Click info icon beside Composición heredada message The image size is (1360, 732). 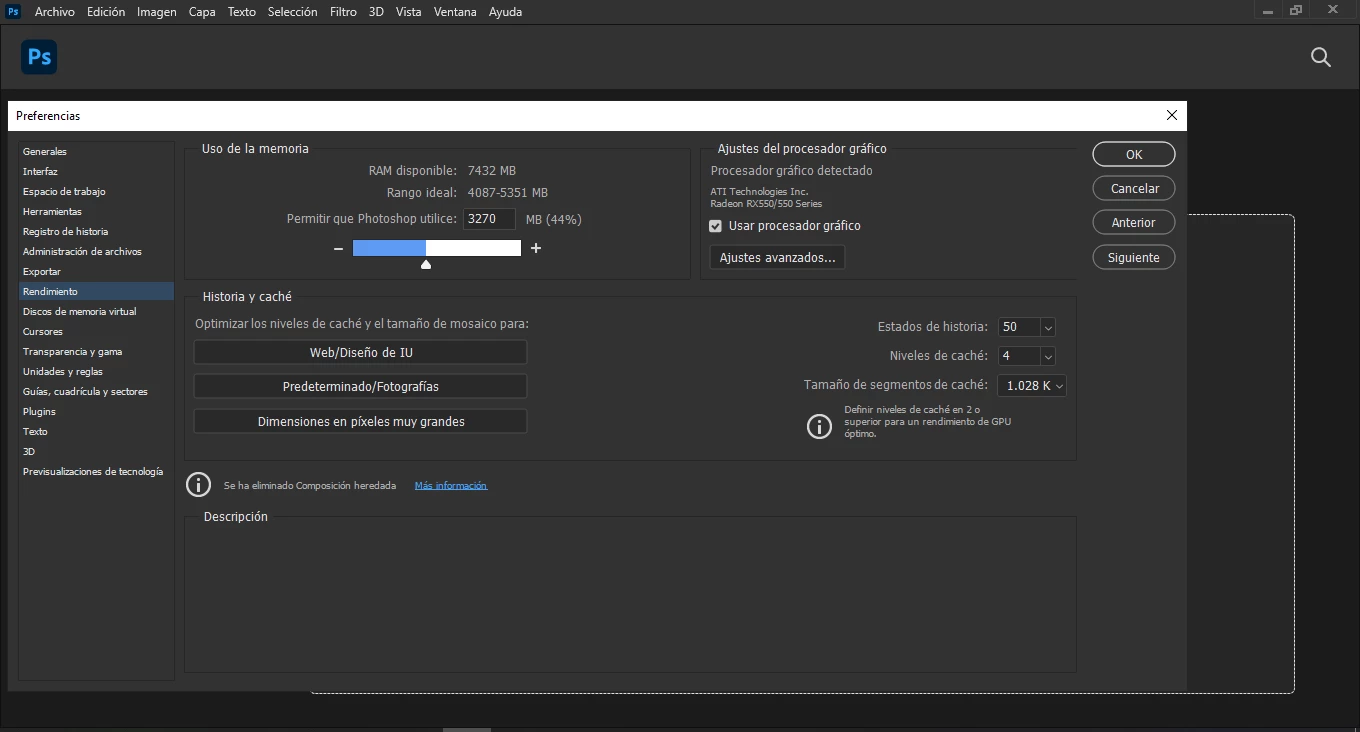tap(198, 485)
